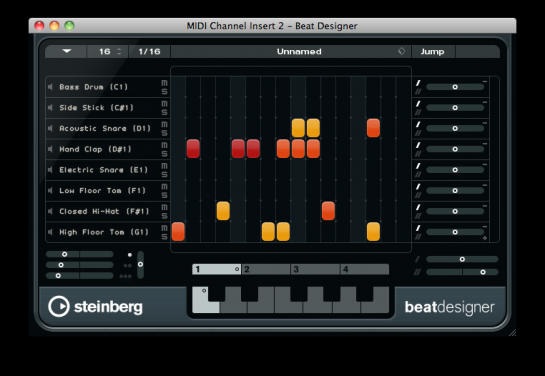545x376 pixels.
Task: Click the Acoustic Snare speaker preview icon
Action: [50, 129]
